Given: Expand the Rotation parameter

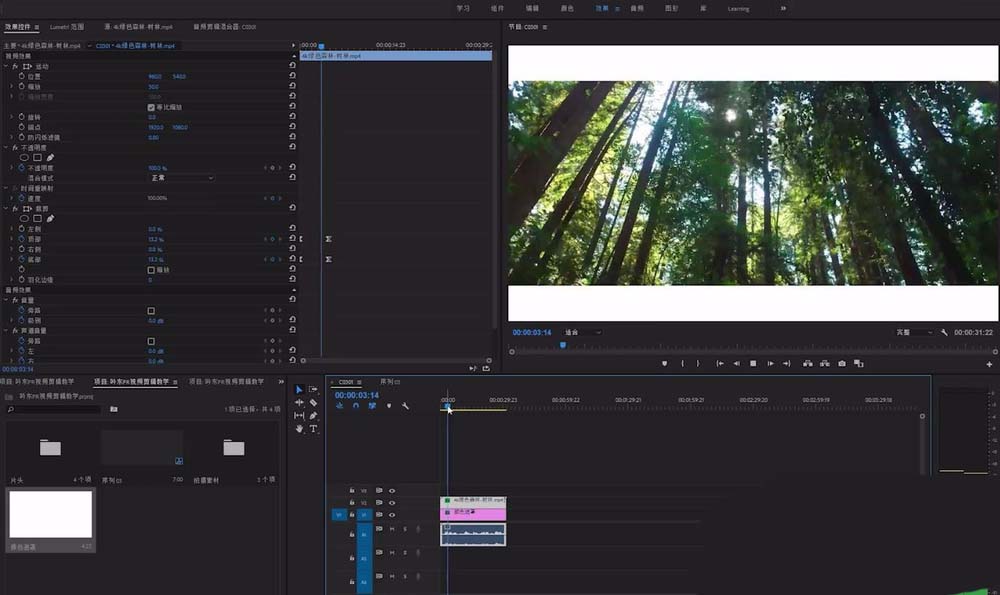Looking at the screenshot, I should (11, 117).
